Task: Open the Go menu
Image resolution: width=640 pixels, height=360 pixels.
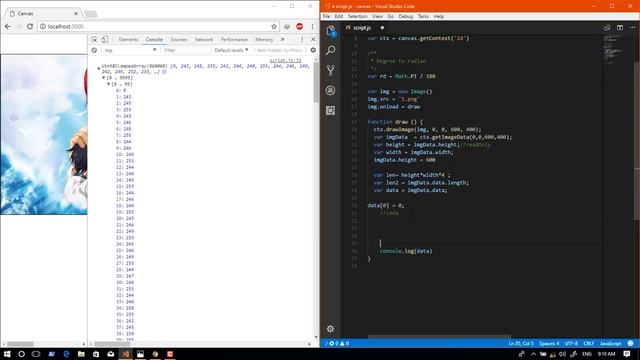Action: pyautogui.click(x=391, y=16)
